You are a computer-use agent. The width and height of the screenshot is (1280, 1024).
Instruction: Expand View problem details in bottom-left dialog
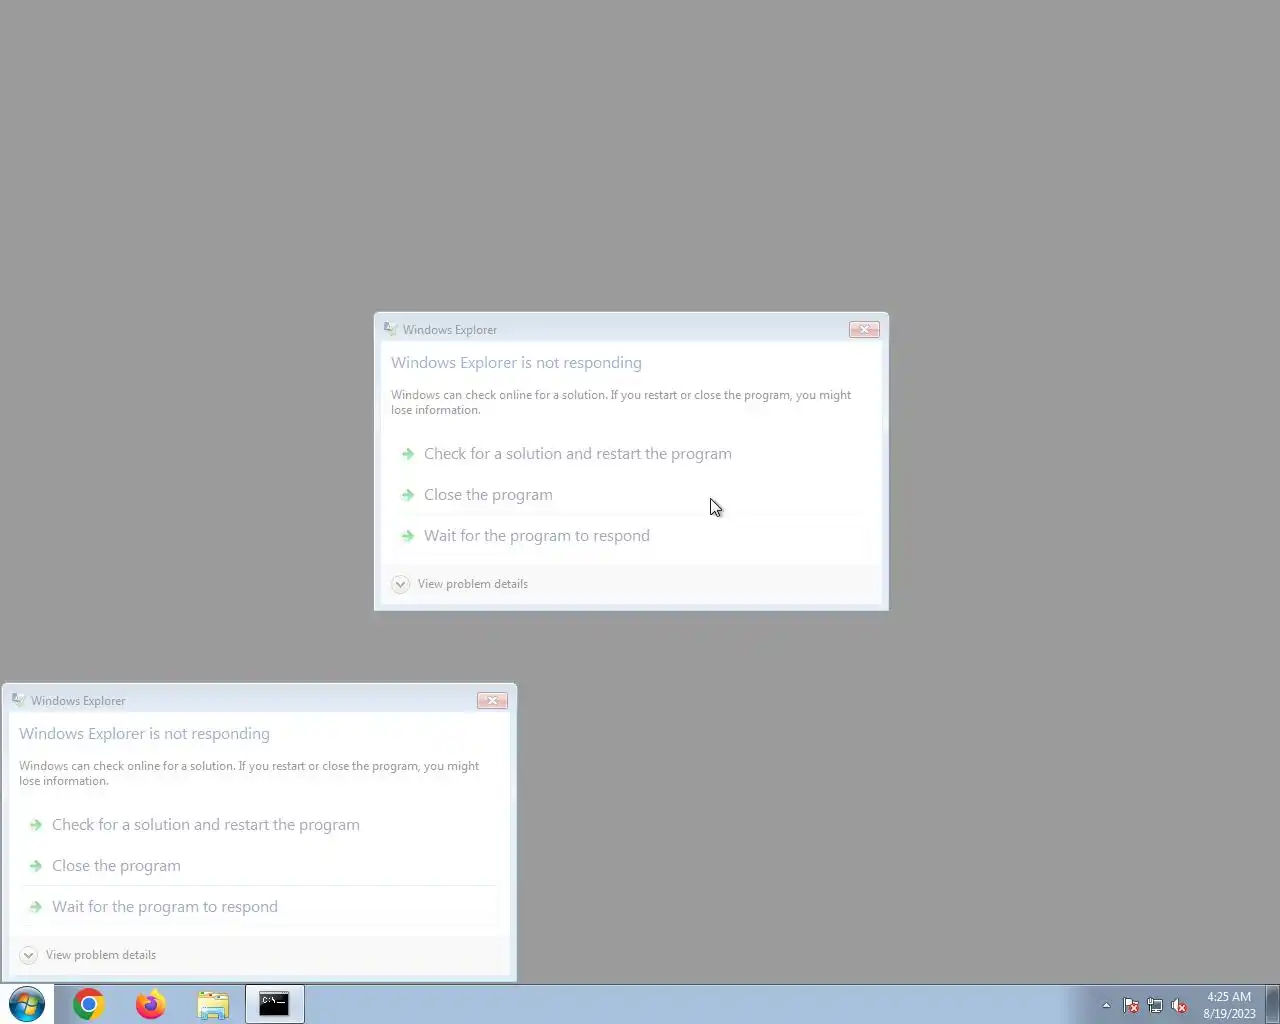(x=88, y=955)
